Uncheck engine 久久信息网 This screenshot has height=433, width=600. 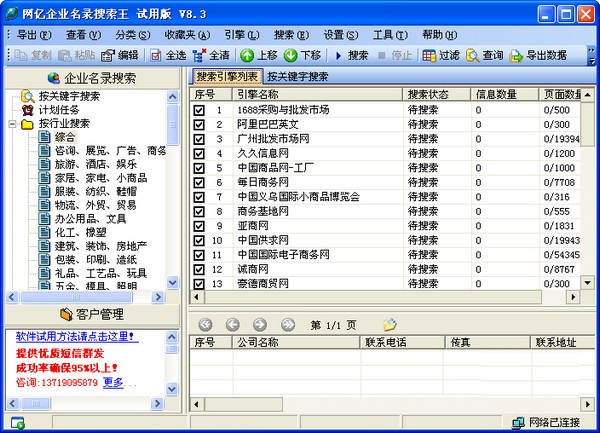(199, 154)
